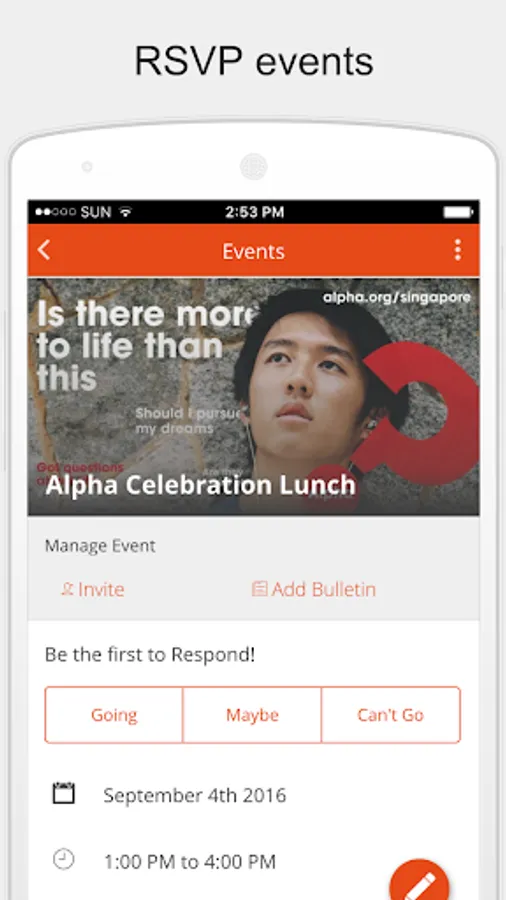Tap the September 4th 2016 date row
This screenshot has height=900, width=506.
[254, 795]
